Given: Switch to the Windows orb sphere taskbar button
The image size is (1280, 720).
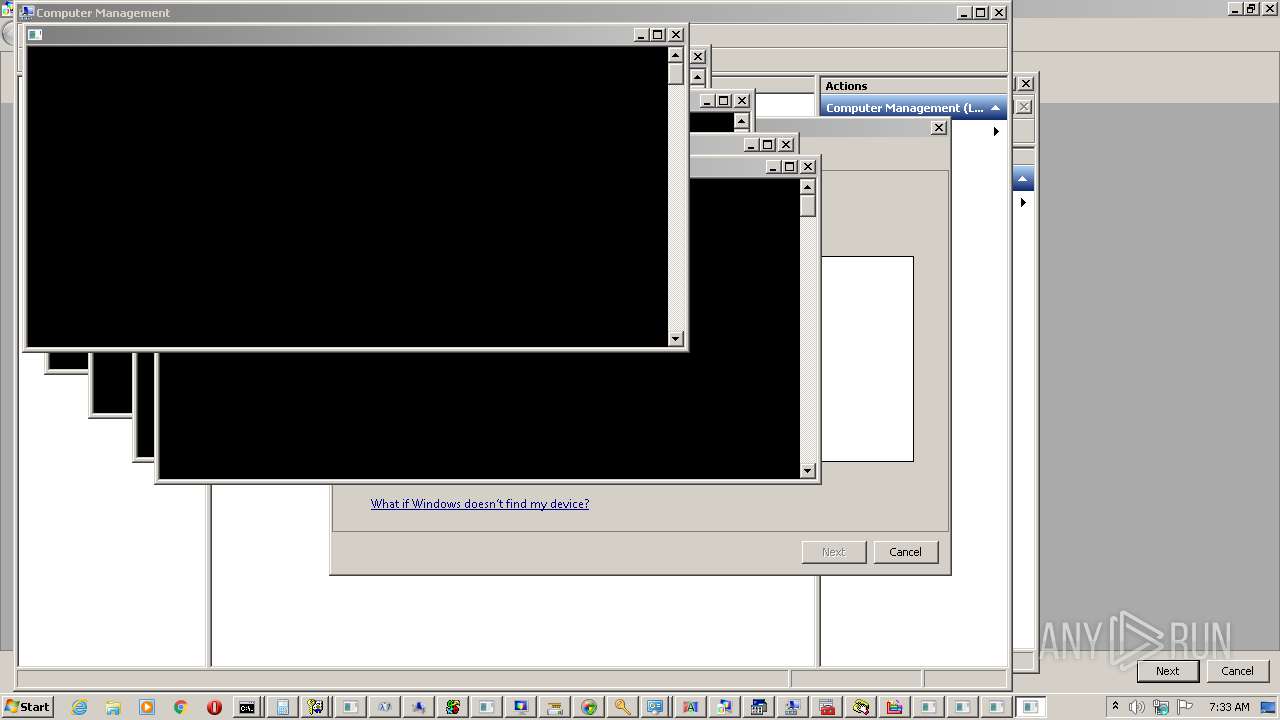Looking at the screenshot, I should pyautogui.click(x=588, y=707).
